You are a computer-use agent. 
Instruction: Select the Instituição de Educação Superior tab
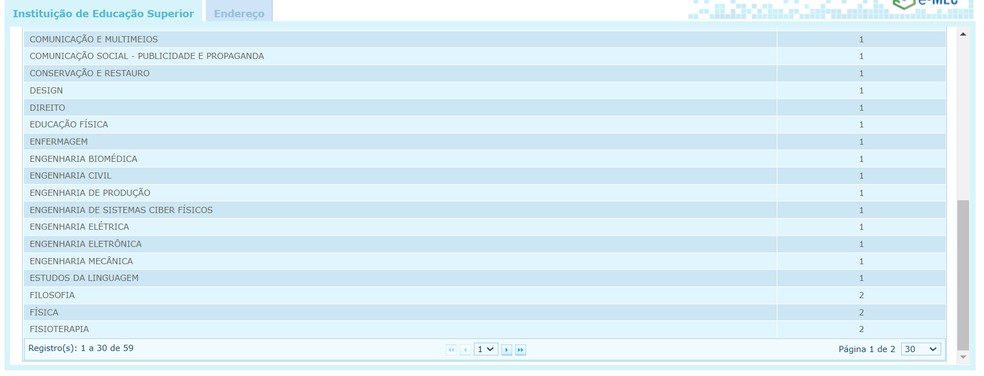[x=104, y=13]
